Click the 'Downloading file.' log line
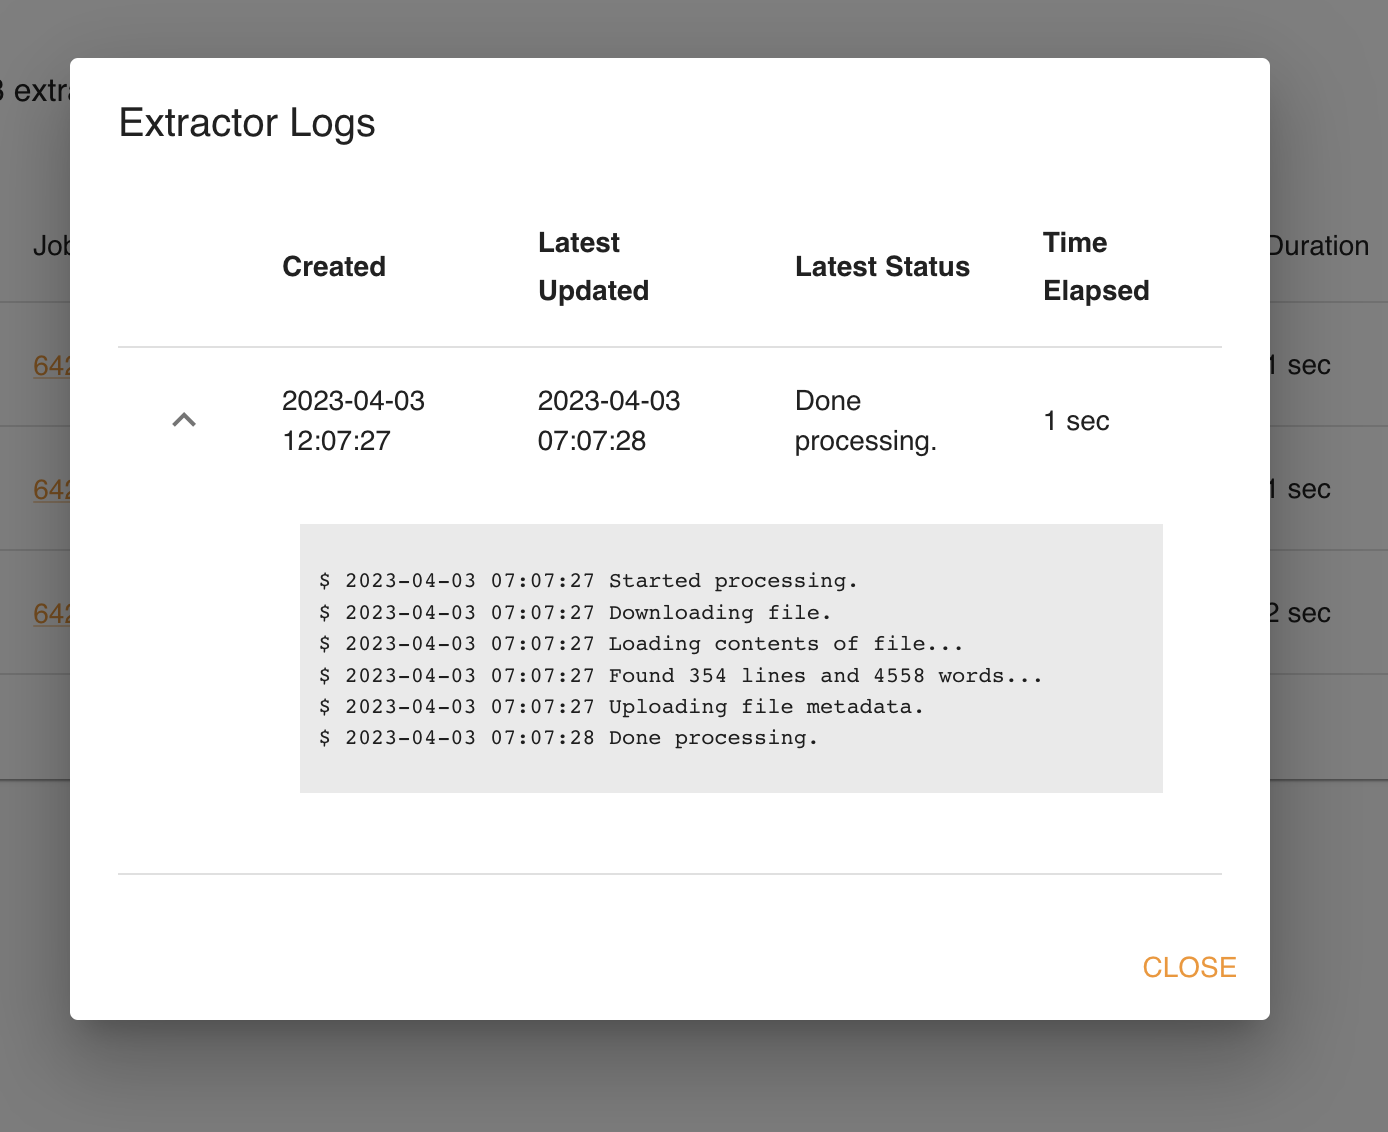This screenshot has width=1388, height=1132. [575, 612]
